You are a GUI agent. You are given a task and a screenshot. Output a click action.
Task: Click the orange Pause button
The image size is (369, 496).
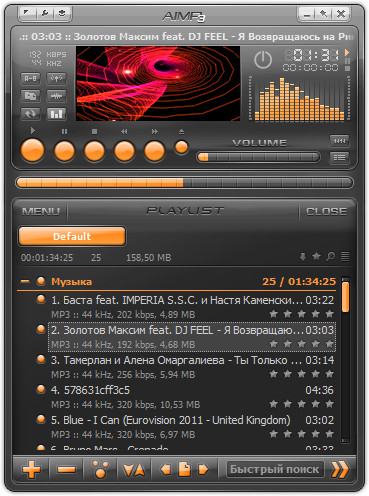[64, 151]
